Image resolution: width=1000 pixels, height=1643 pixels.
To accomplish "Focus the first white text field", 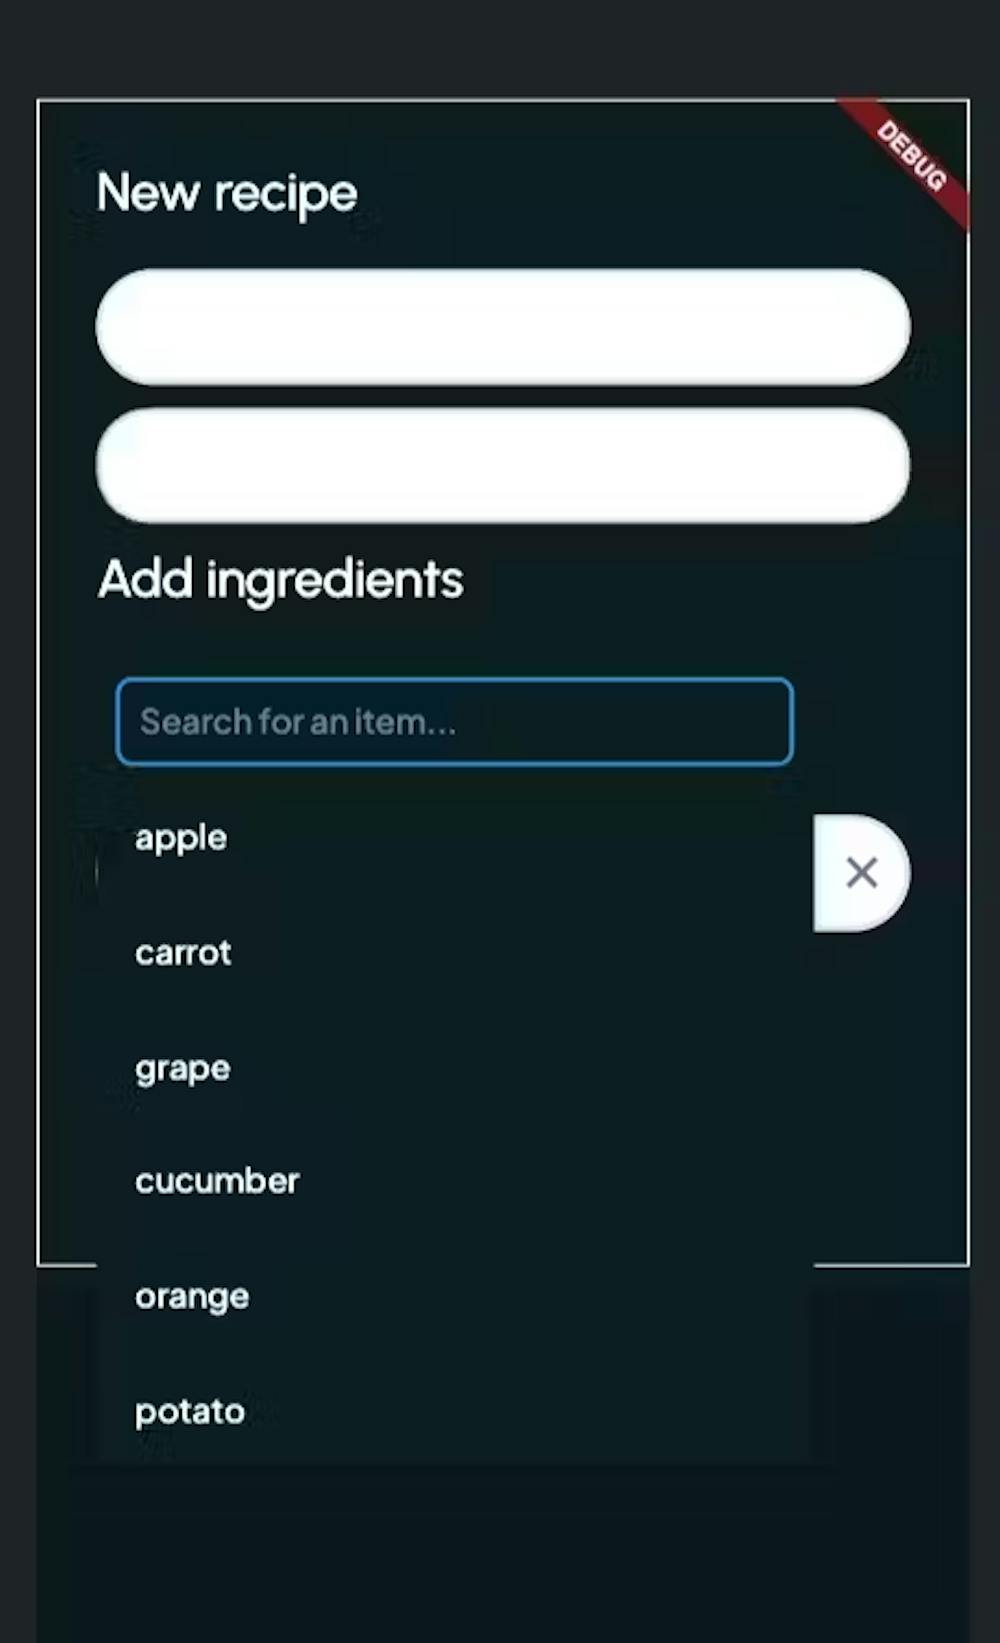I will [x=503, y=327].
